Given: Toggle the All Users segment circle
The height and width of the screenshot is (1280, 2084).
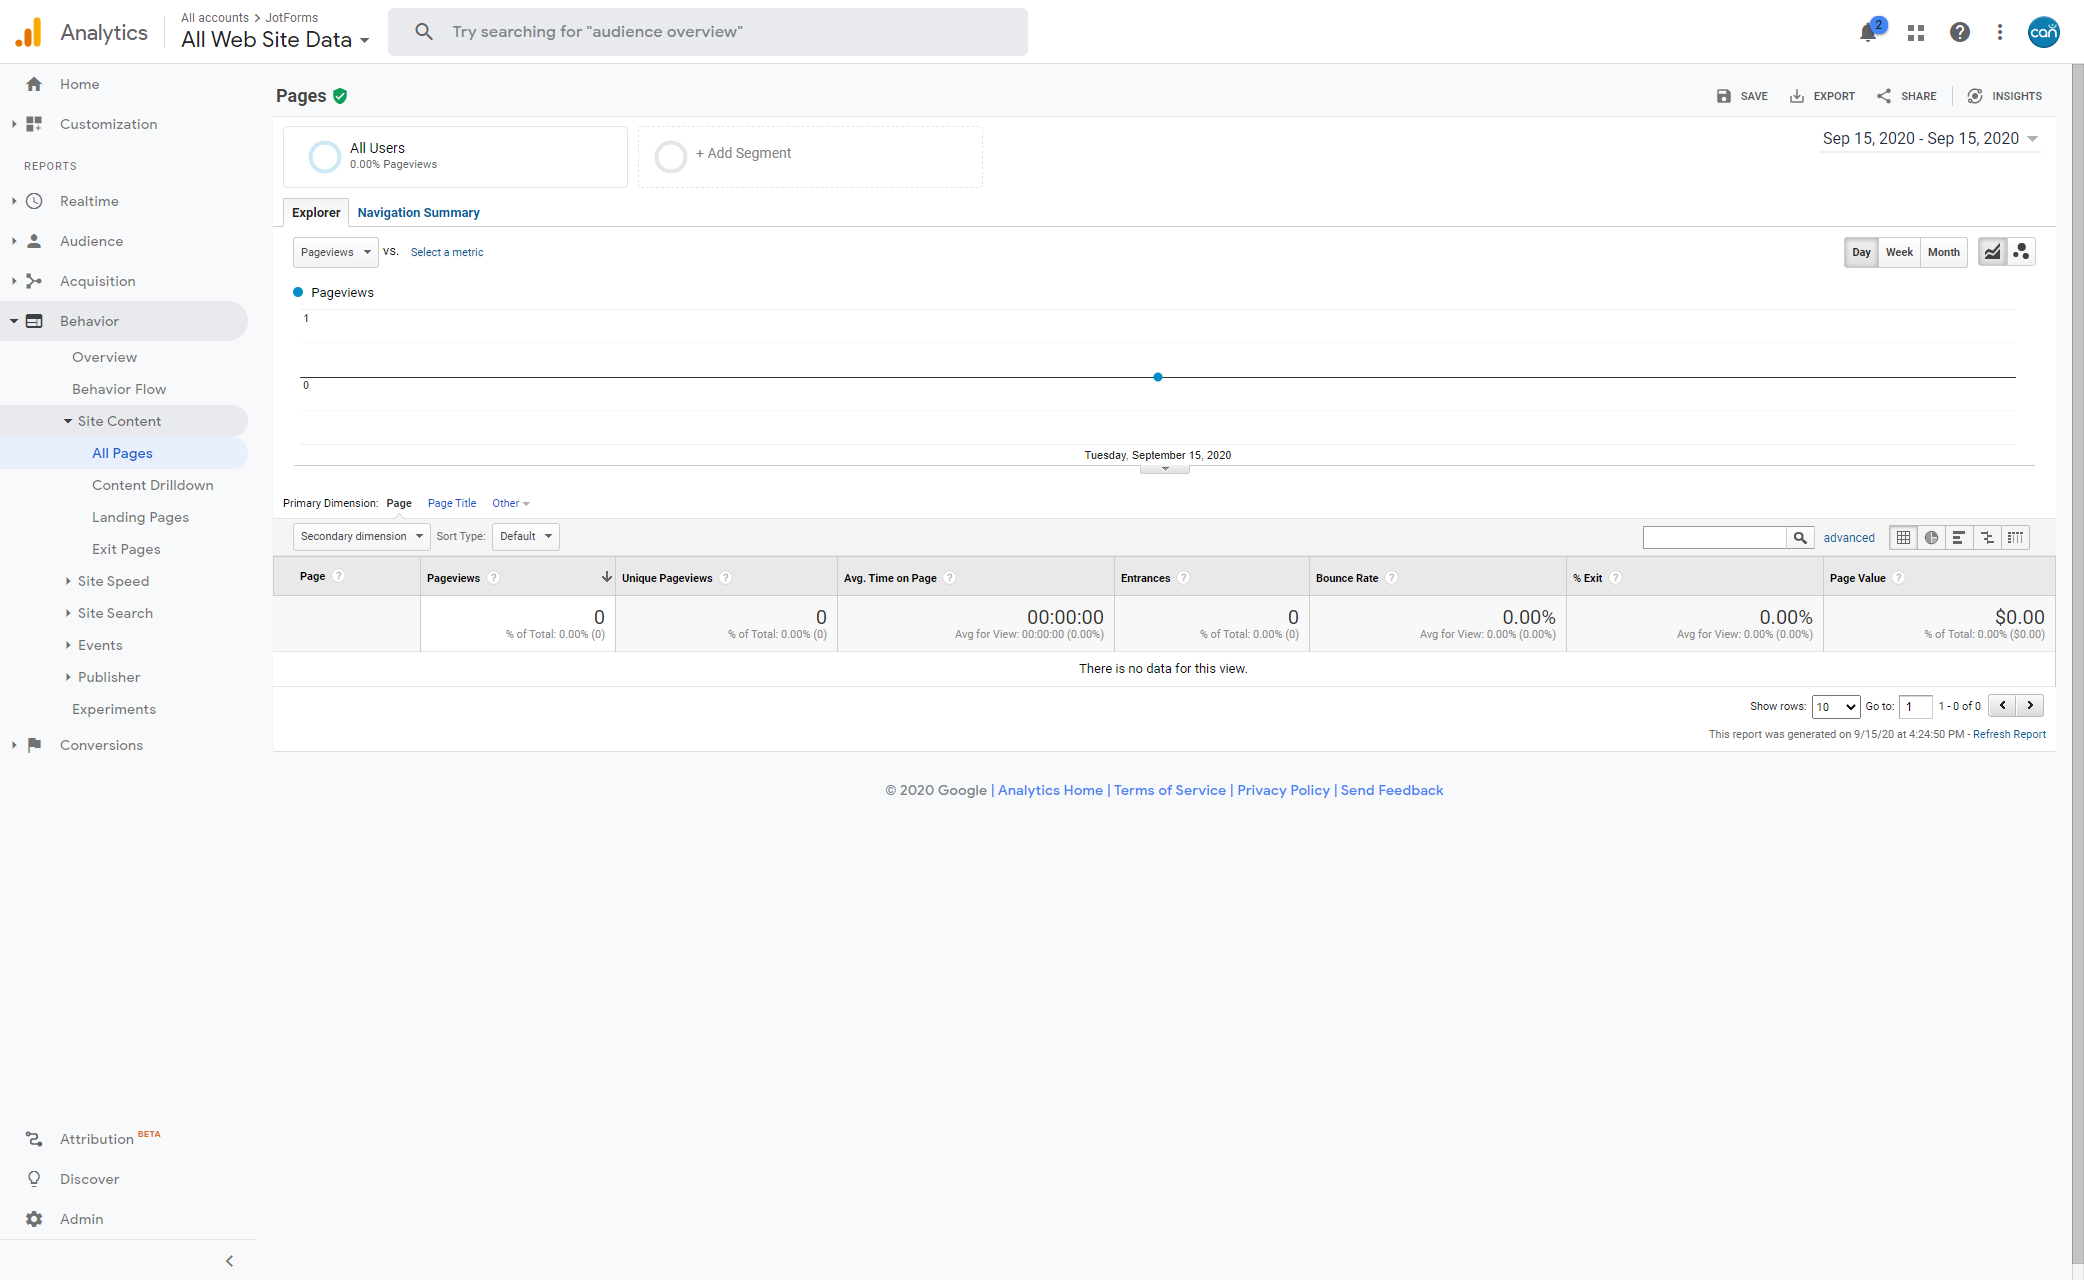Looking at the screenshot, I should (323, 156).
